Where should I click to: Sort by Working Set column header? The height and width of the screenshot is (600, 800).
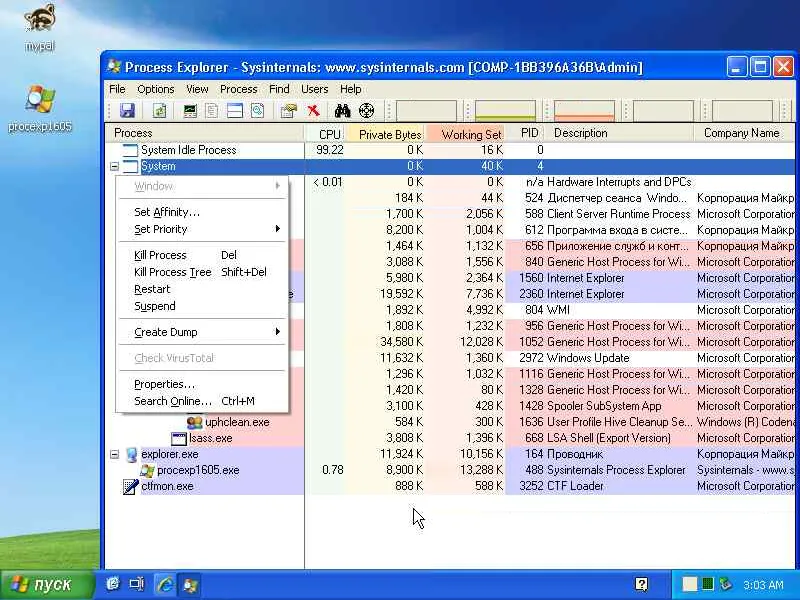(465, 134)
